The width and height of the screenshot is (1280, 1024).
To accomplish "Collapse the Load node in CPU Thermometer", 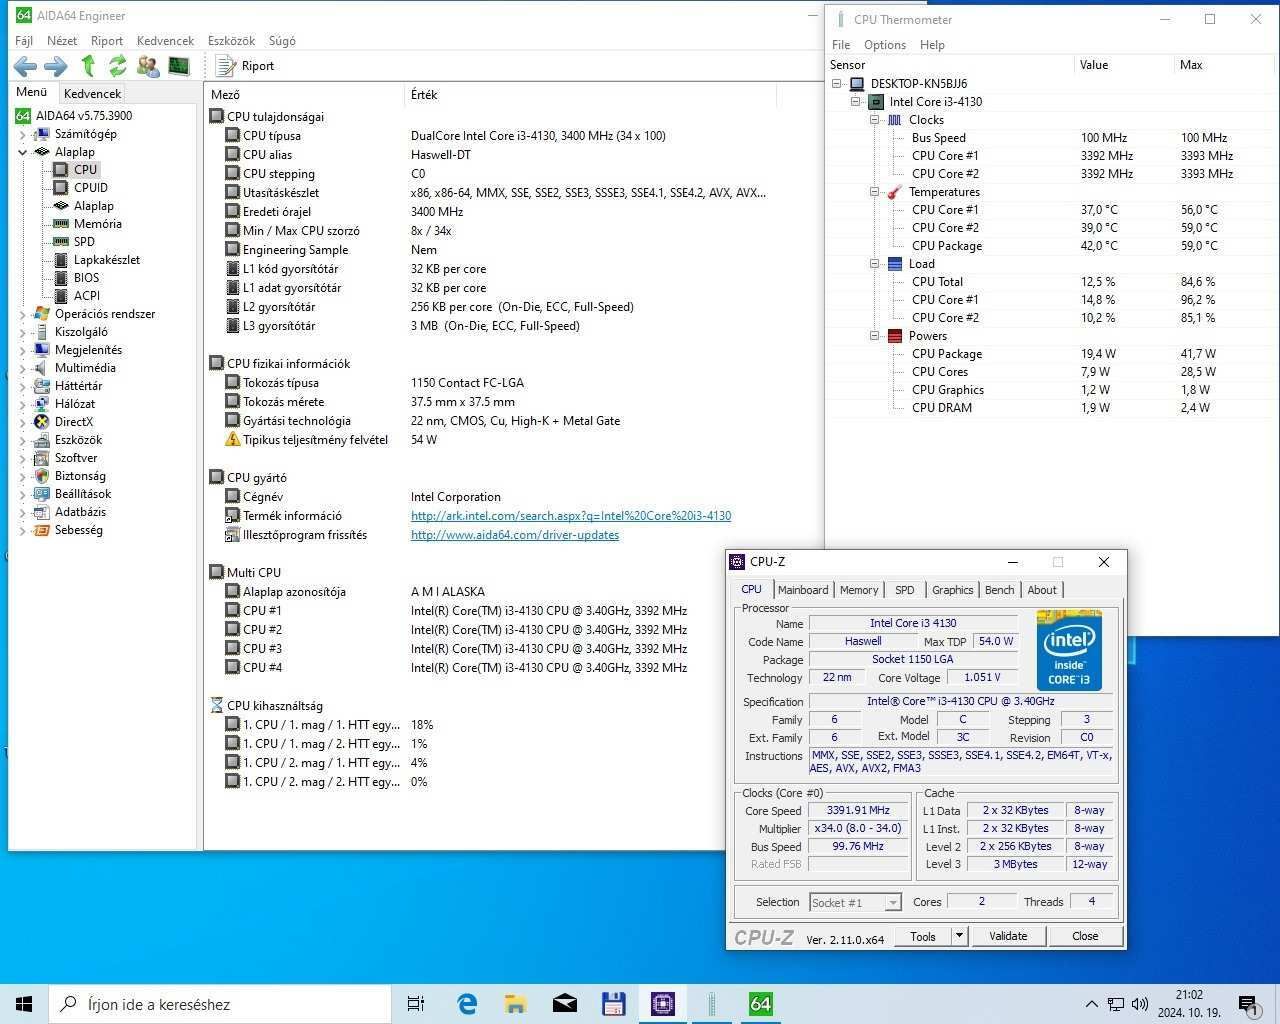I will pyautogui.click(x=874, y=264).
